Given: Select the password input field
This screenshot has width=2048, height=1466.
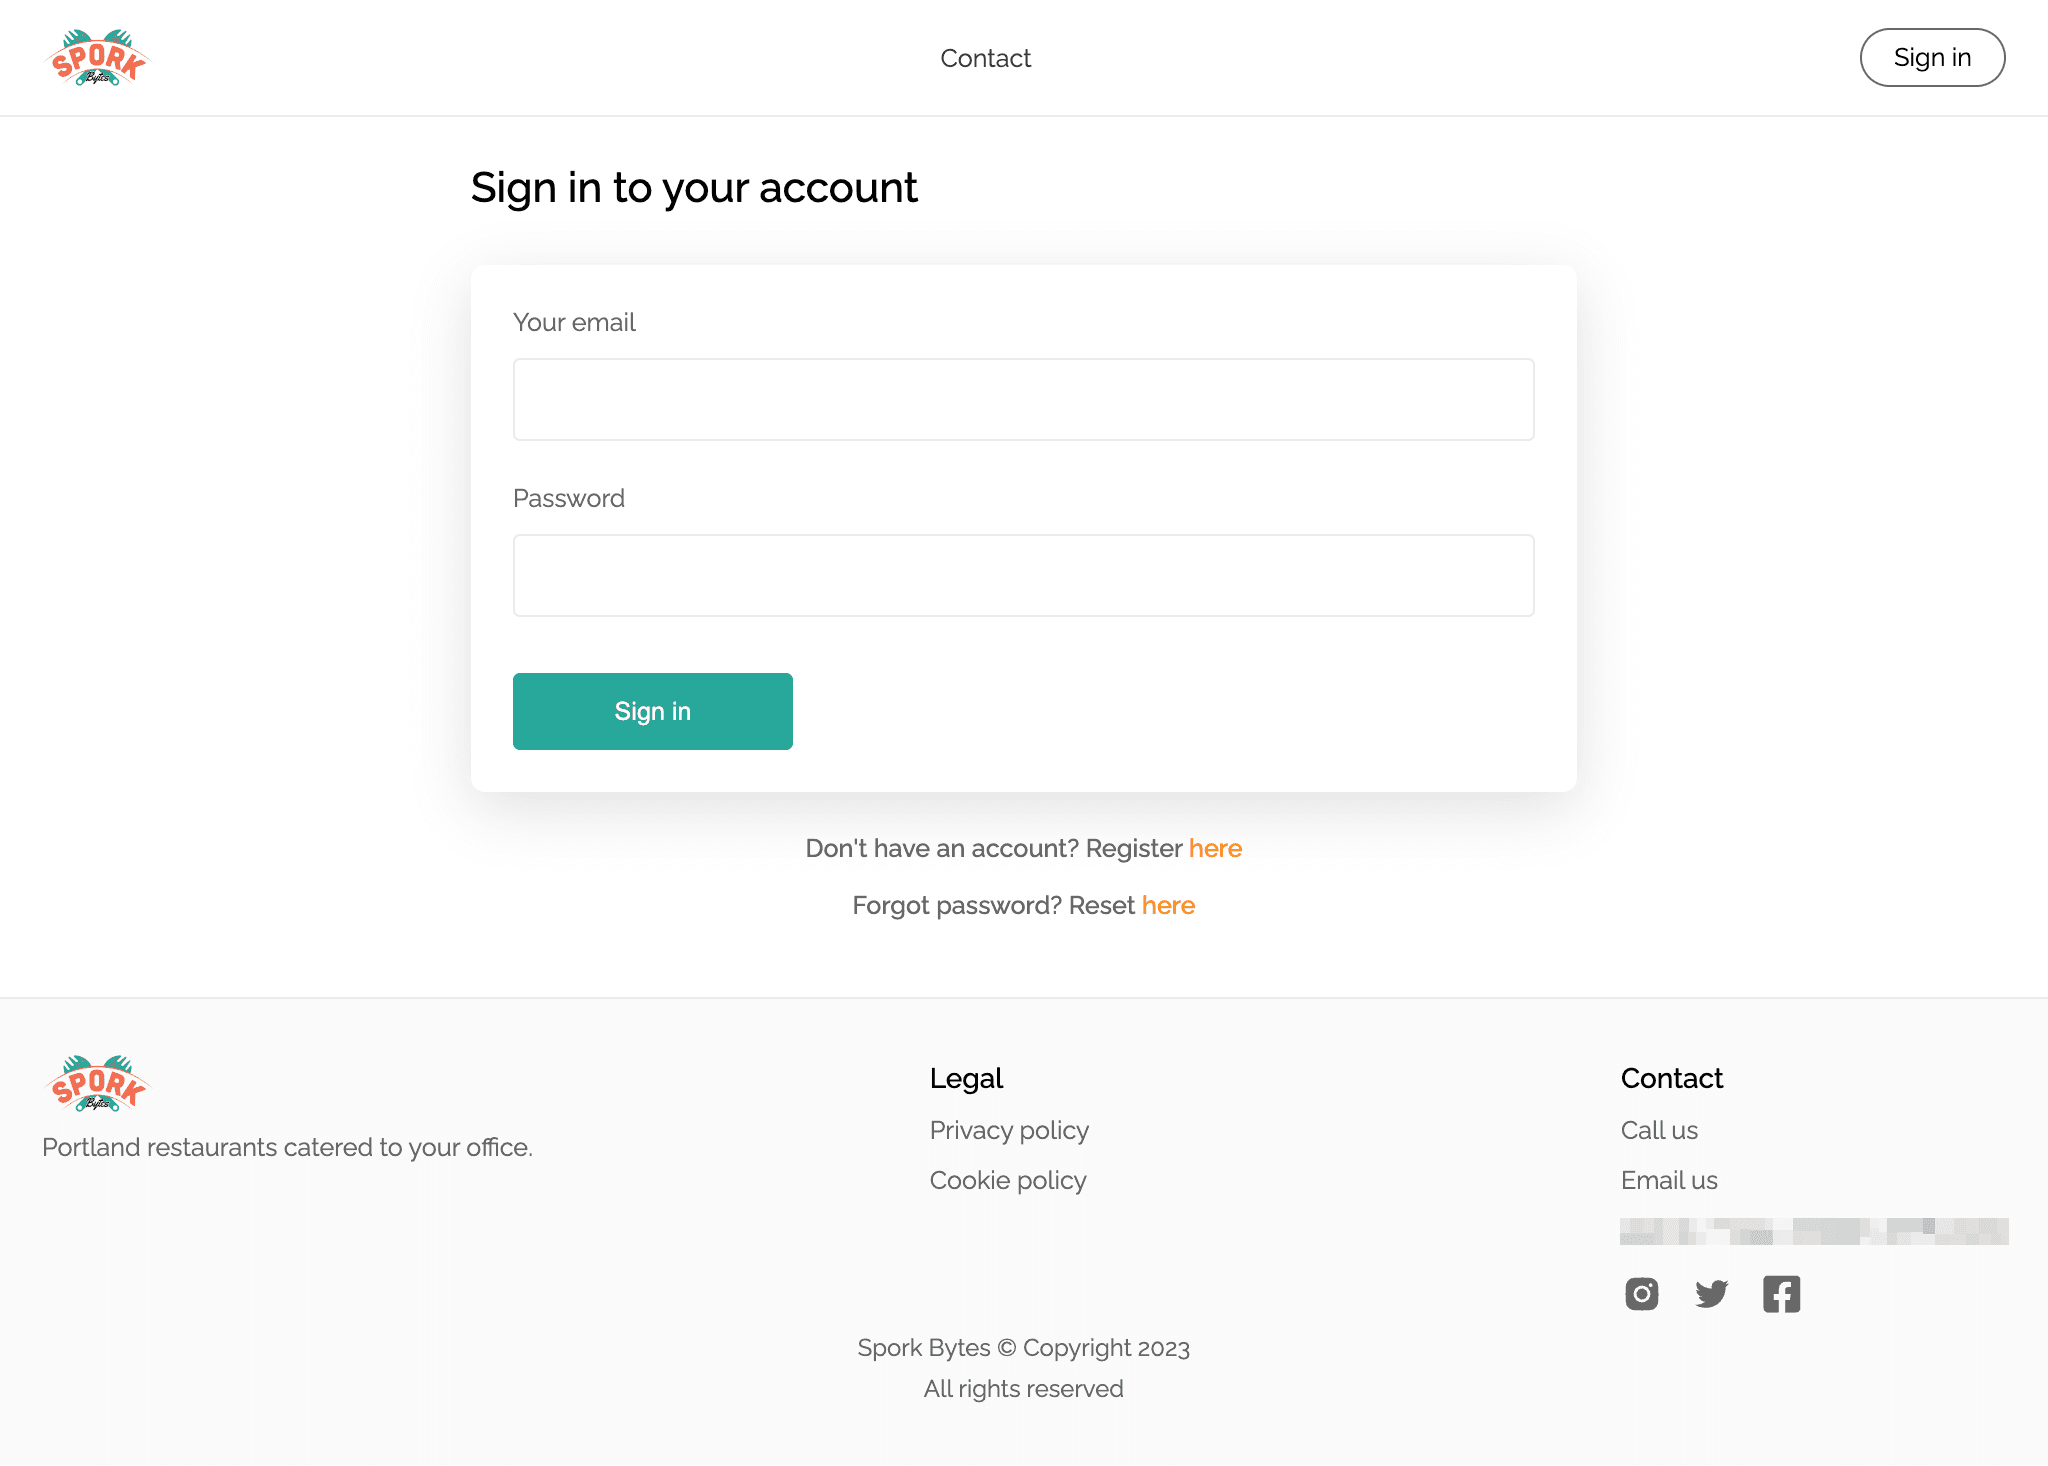Looking at the screenshot, I should [1023, 574].
